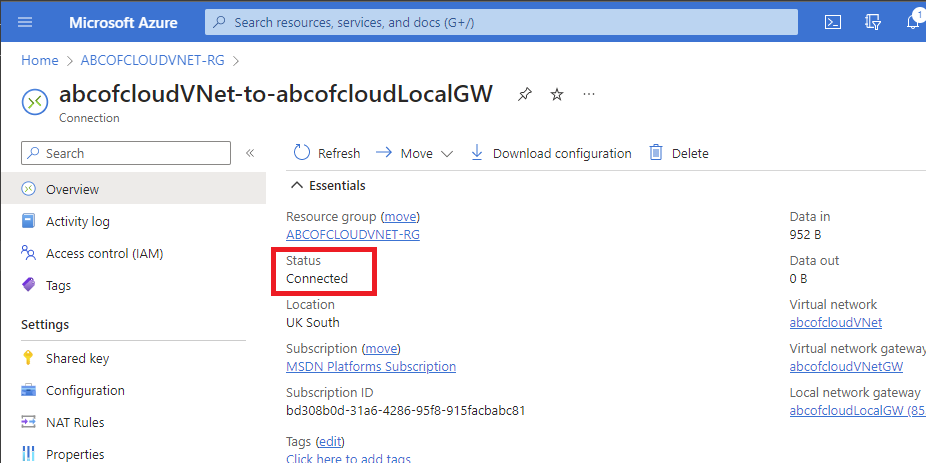The width and height of the screenshot is (926, 463).
Task: Open the ABCOFCLOUDVNET-RG resource group link
Action: (353, 234)
